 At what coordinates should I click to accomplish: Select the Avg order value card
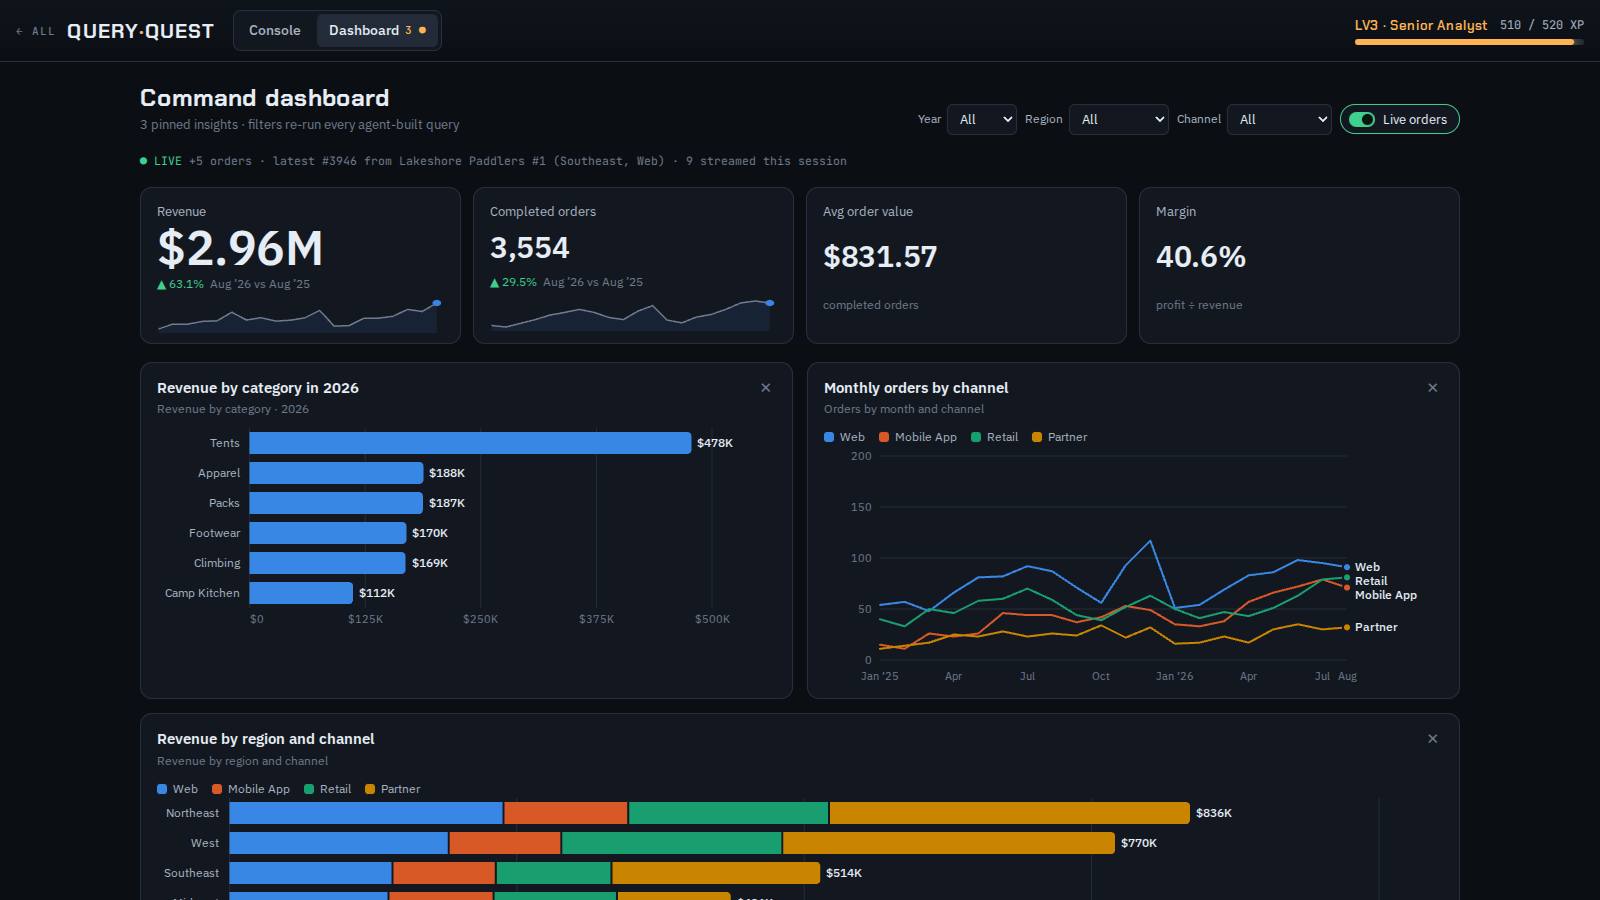(966, 265)
